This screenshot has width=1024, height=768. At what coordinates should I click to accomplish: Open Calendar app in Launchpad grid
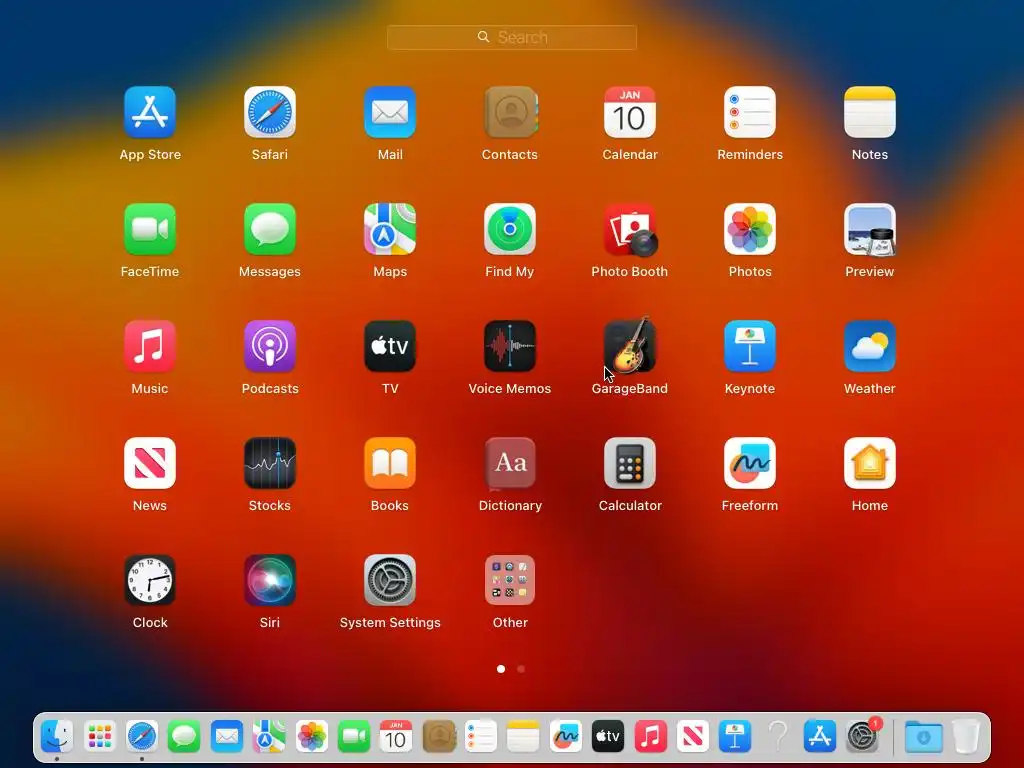tap(630, 112)
